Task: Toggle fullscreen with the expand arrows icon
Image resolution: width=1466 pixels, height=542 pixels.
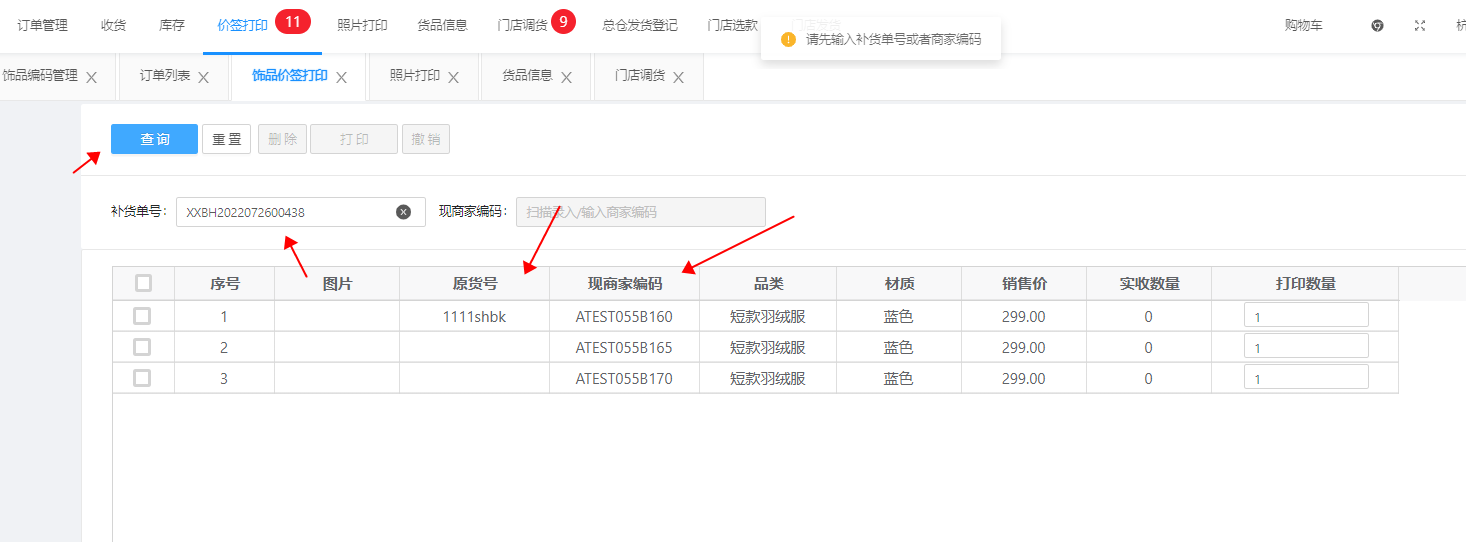Action: point(1420,26)
